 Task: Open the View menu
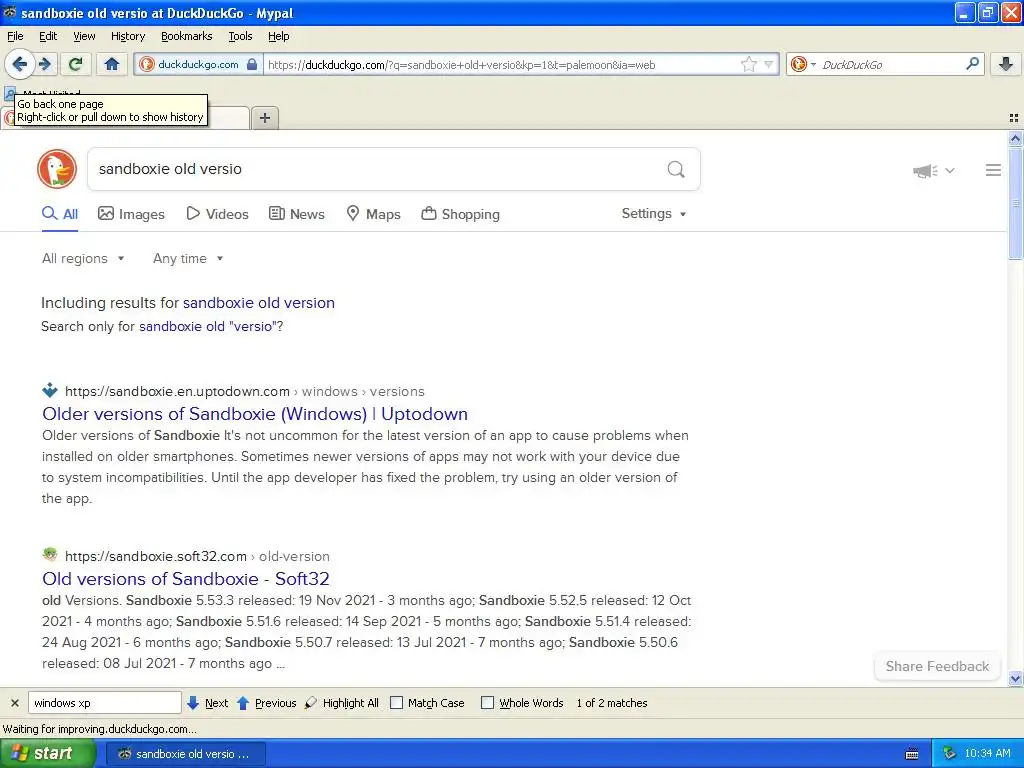click(x=84, y=36)
